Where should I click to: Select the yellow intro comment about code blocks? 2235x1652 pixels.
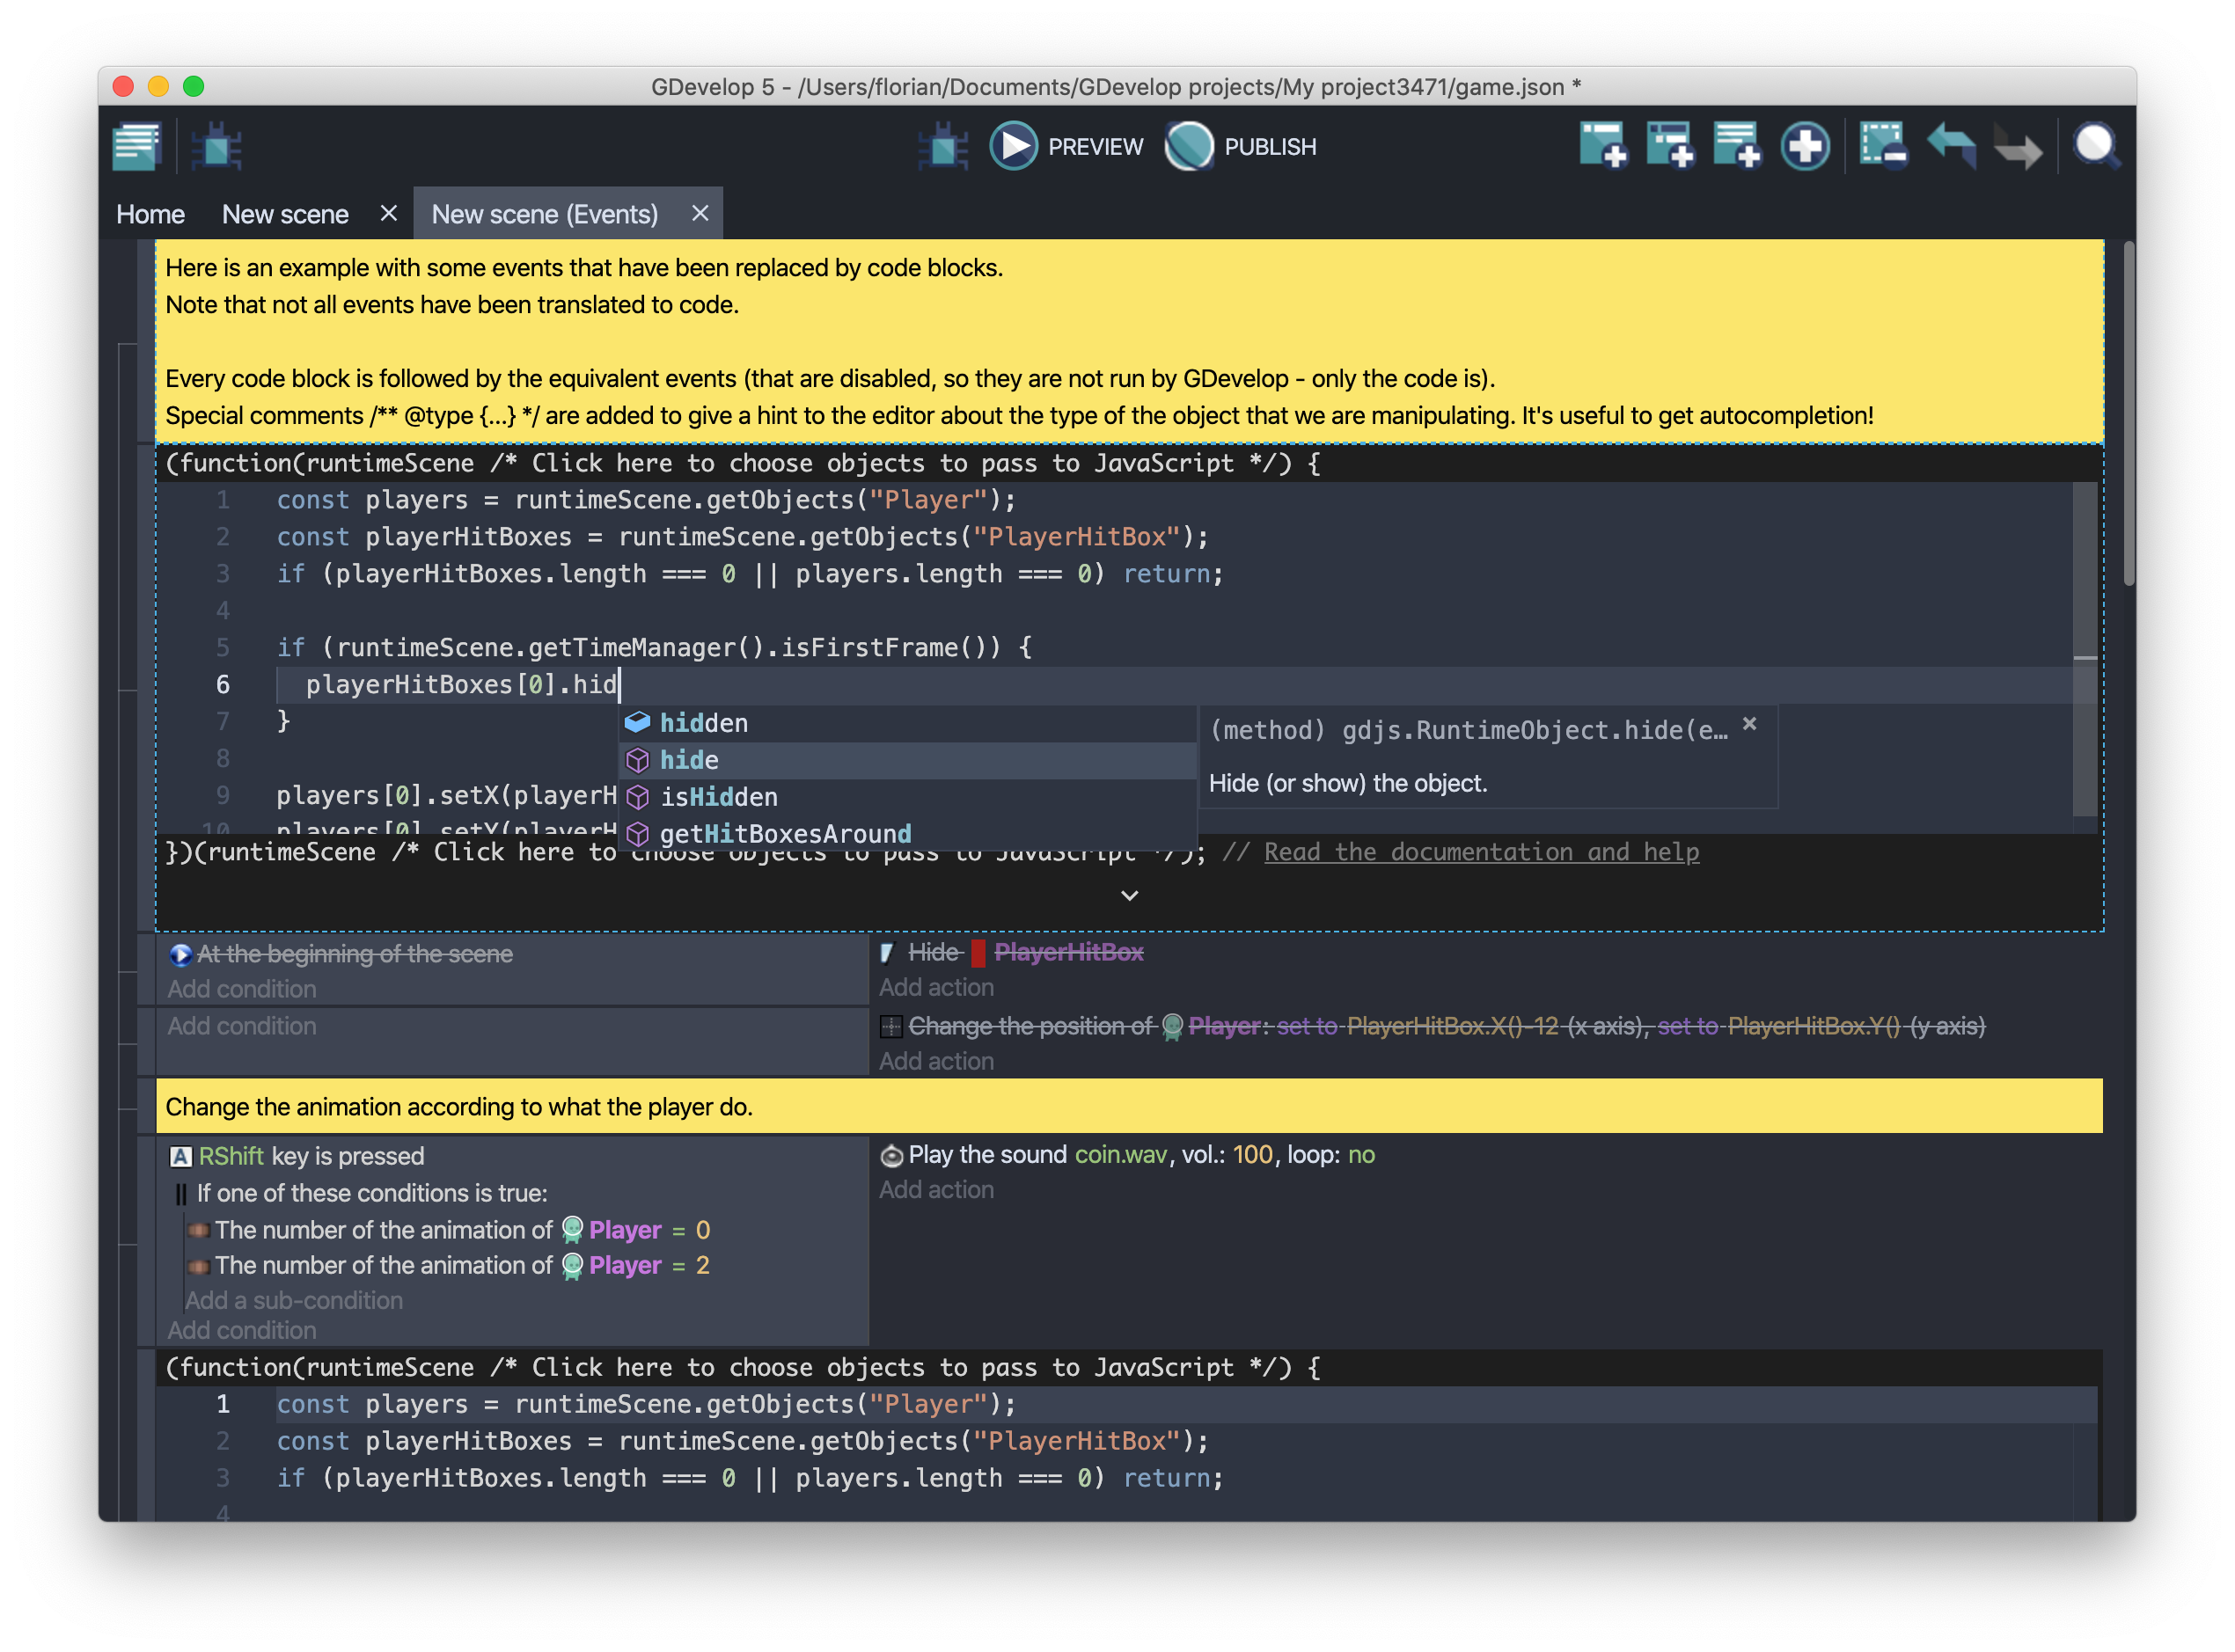tap(1129, 341)
